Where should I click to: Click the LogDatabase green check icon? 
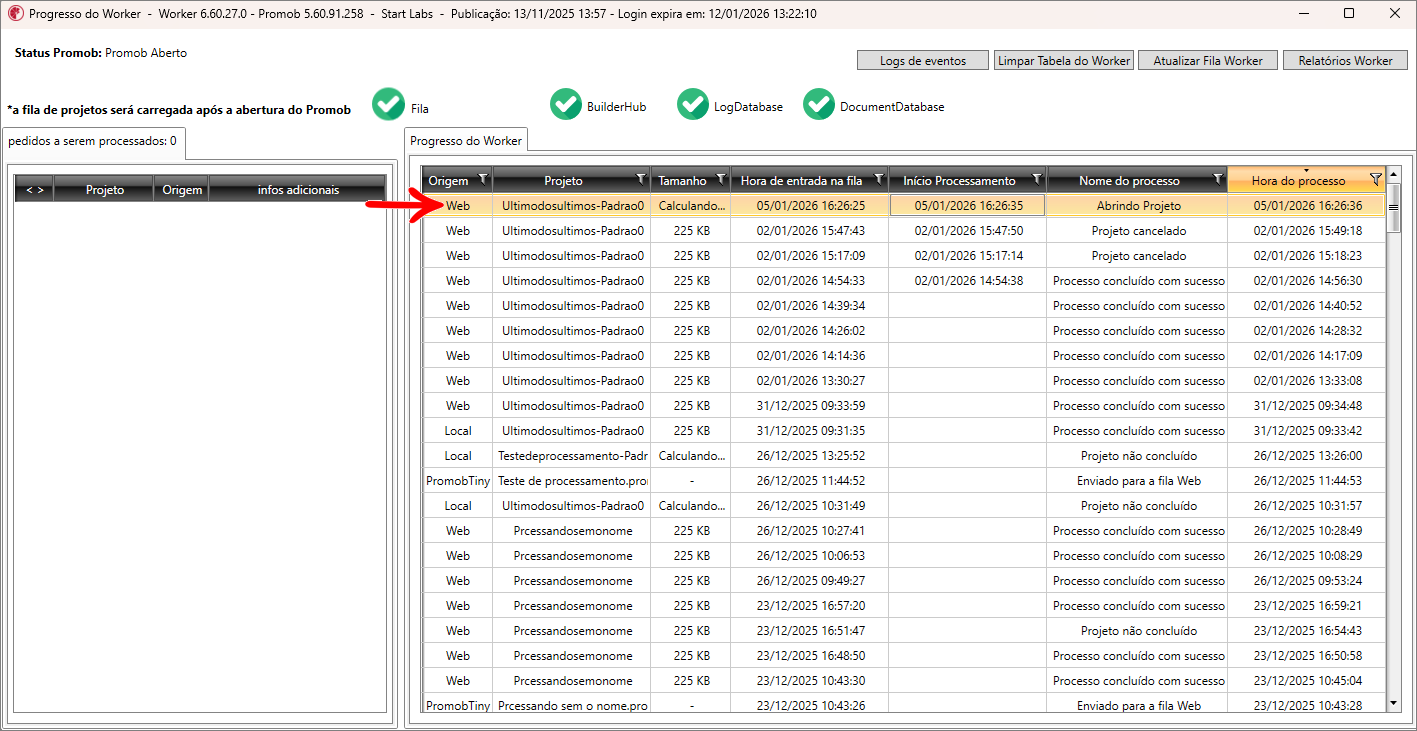click(692, 105)
